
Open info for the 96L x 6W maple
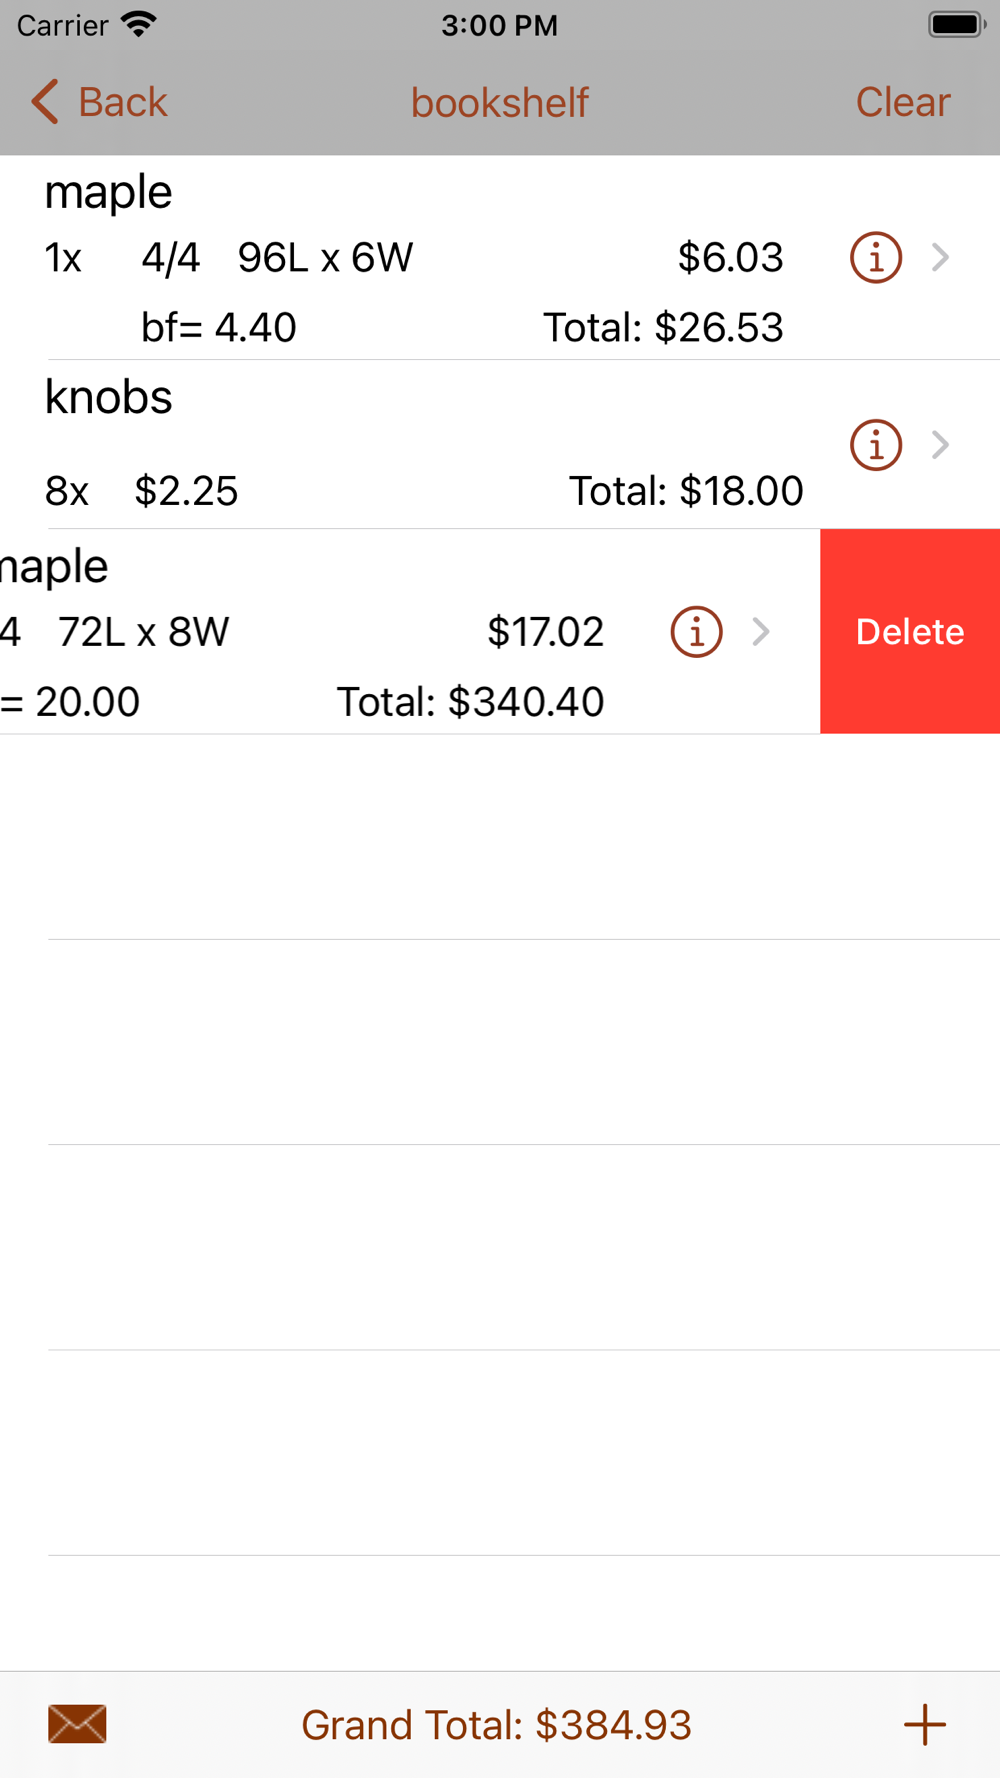click(876, 258)
